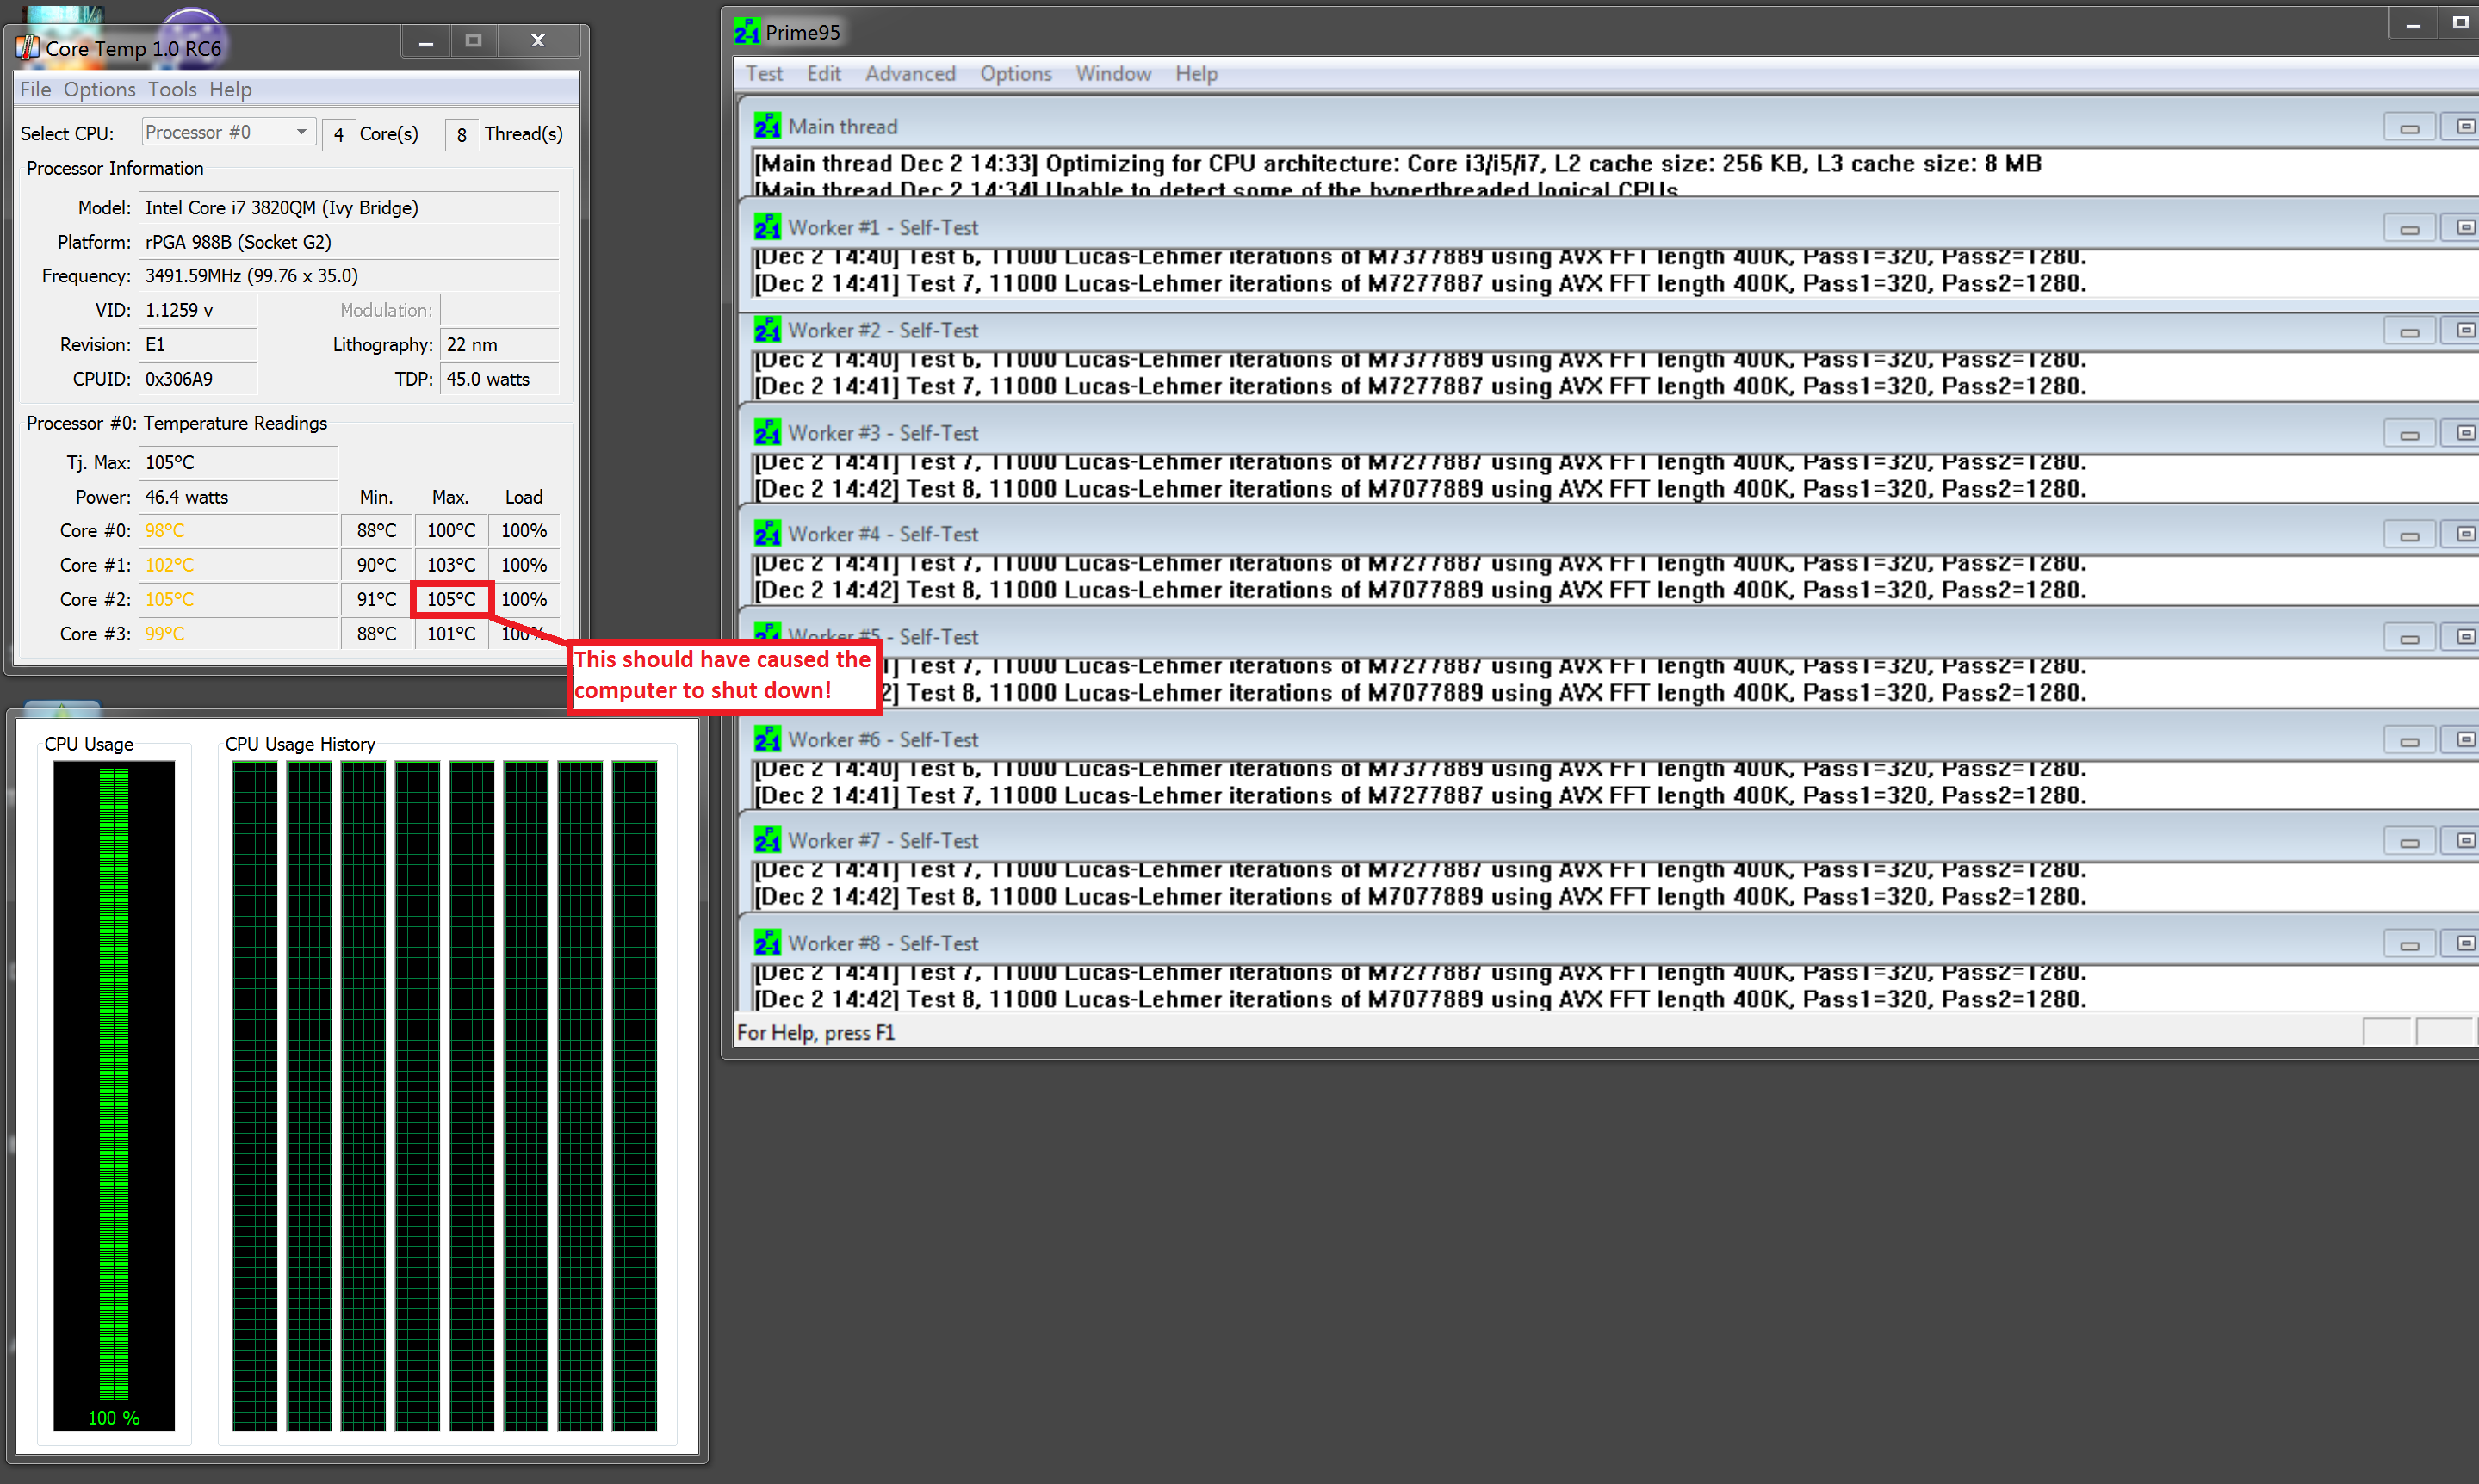
Task: Click the VID value 1.1259 v
Action: point(198,310)
